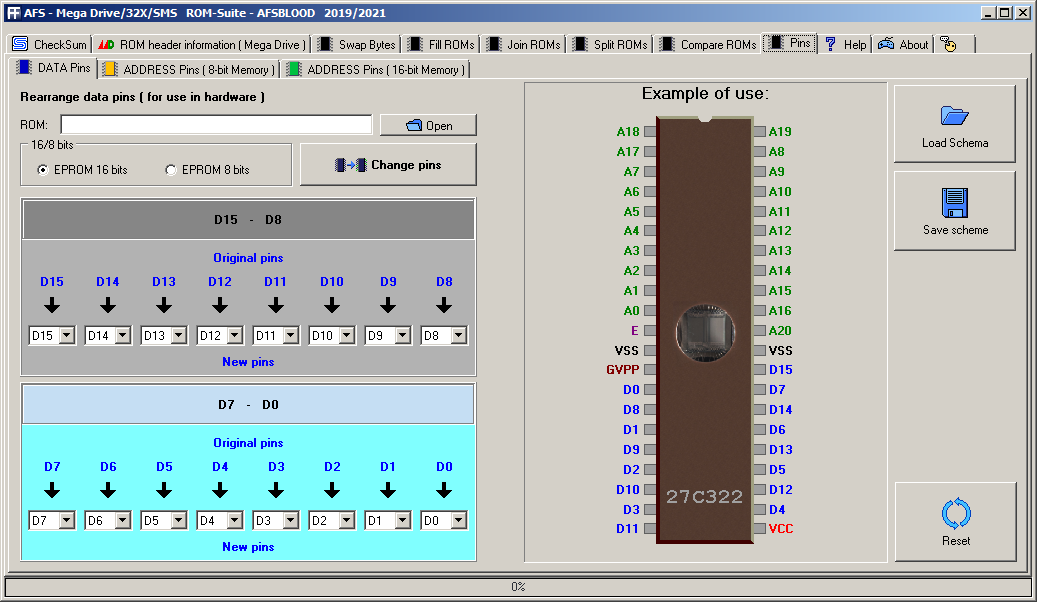Viewport: 1037px width, 602px height.
Task: Open the CheckSum tab icon
Action: coord(21,44)
